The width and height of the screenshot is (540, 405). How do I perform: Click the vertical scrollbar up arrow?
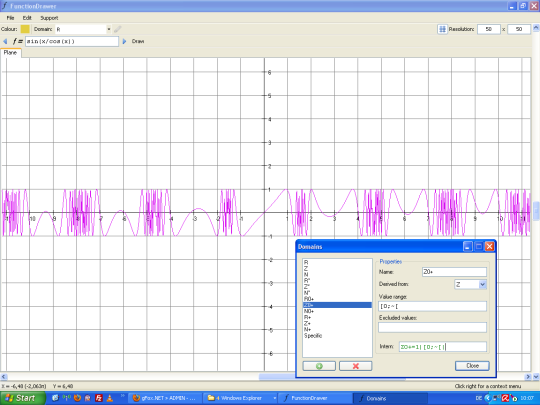536,28
